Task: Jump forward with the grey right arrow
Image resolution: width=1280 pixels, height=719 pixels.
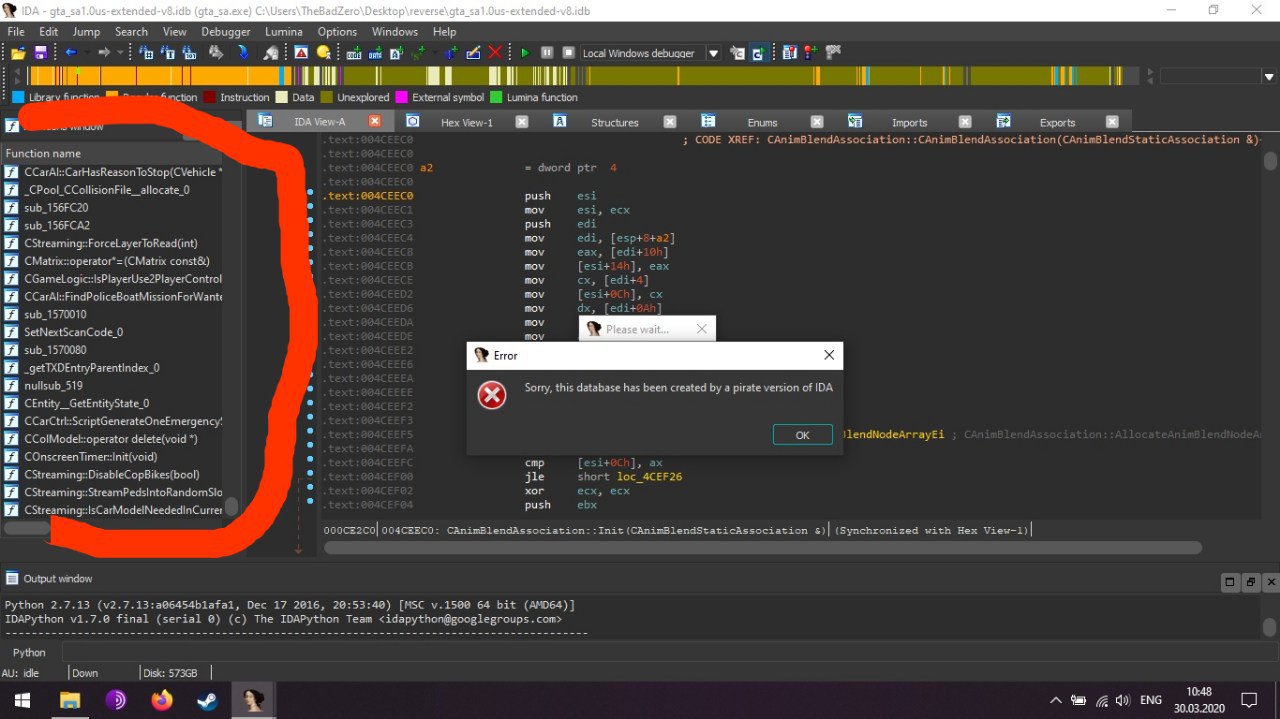Action: point(104,53)
